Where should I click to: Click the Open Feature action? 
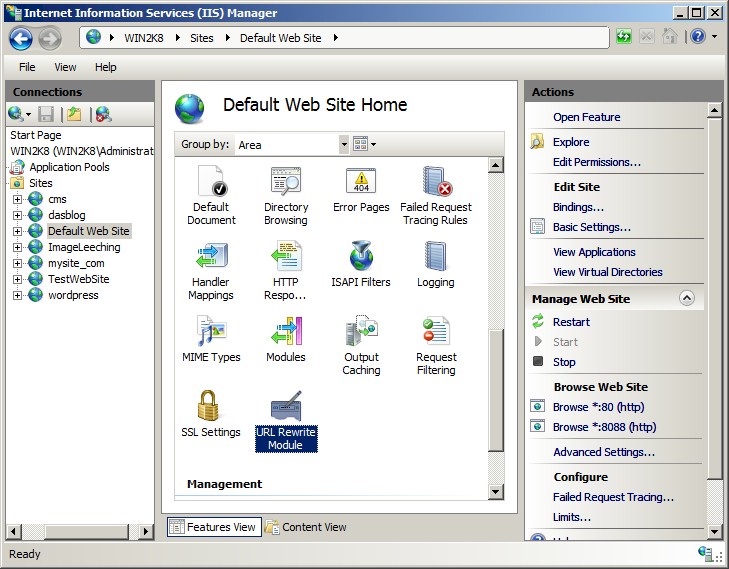pos(586,117)
